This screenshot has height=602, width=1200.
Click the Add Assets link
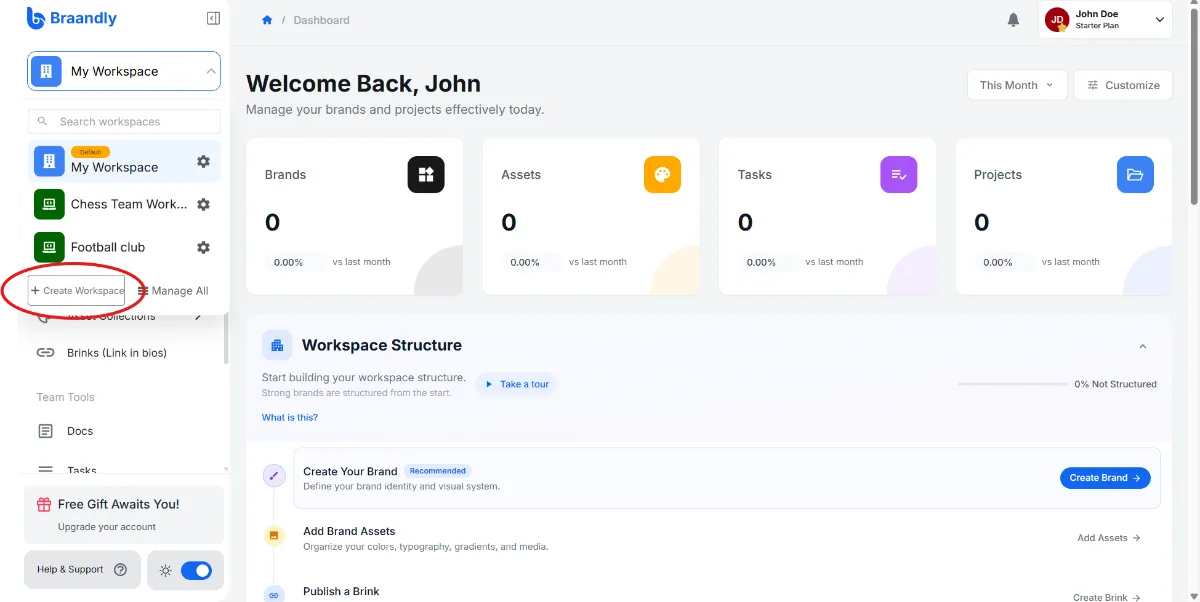[1109, 538]
